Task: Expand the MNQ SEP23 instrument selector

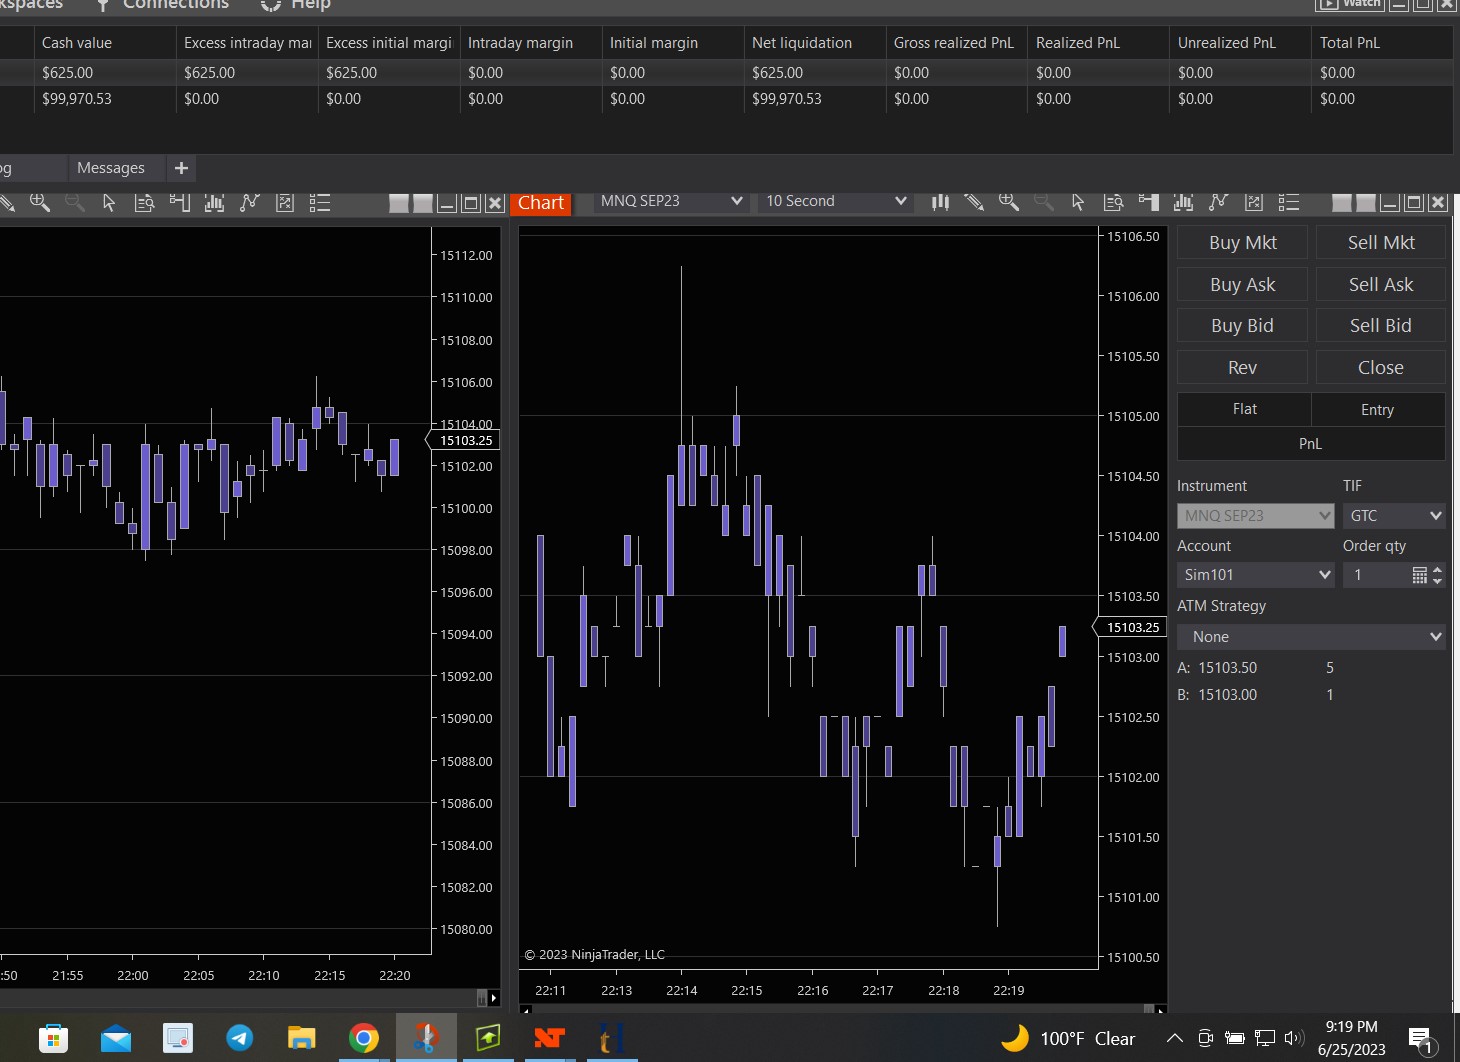Action: pyautogui.click(x=670, y=201)
